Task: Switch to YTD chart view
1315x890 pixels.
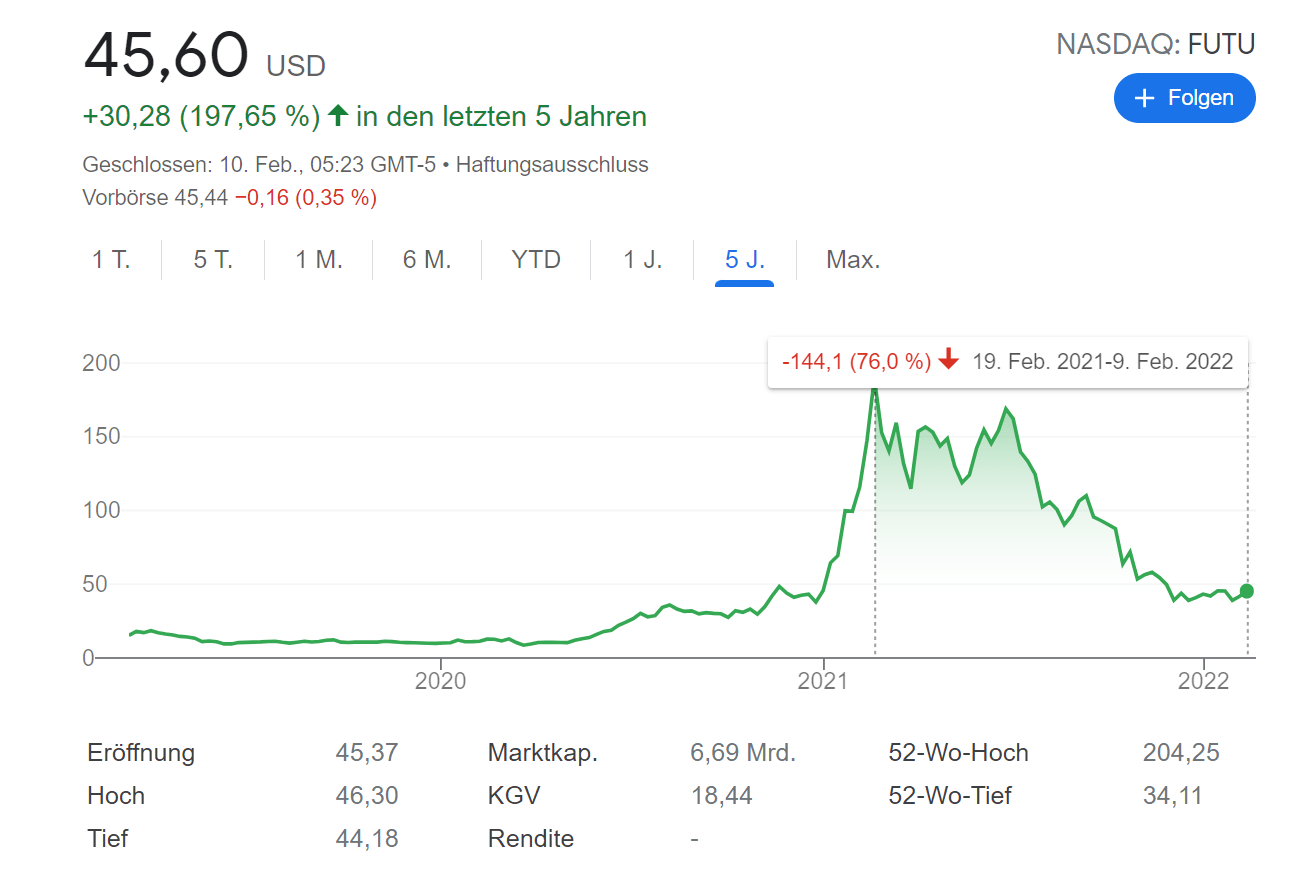Action: pyautogui.click(x=536, y=260)
